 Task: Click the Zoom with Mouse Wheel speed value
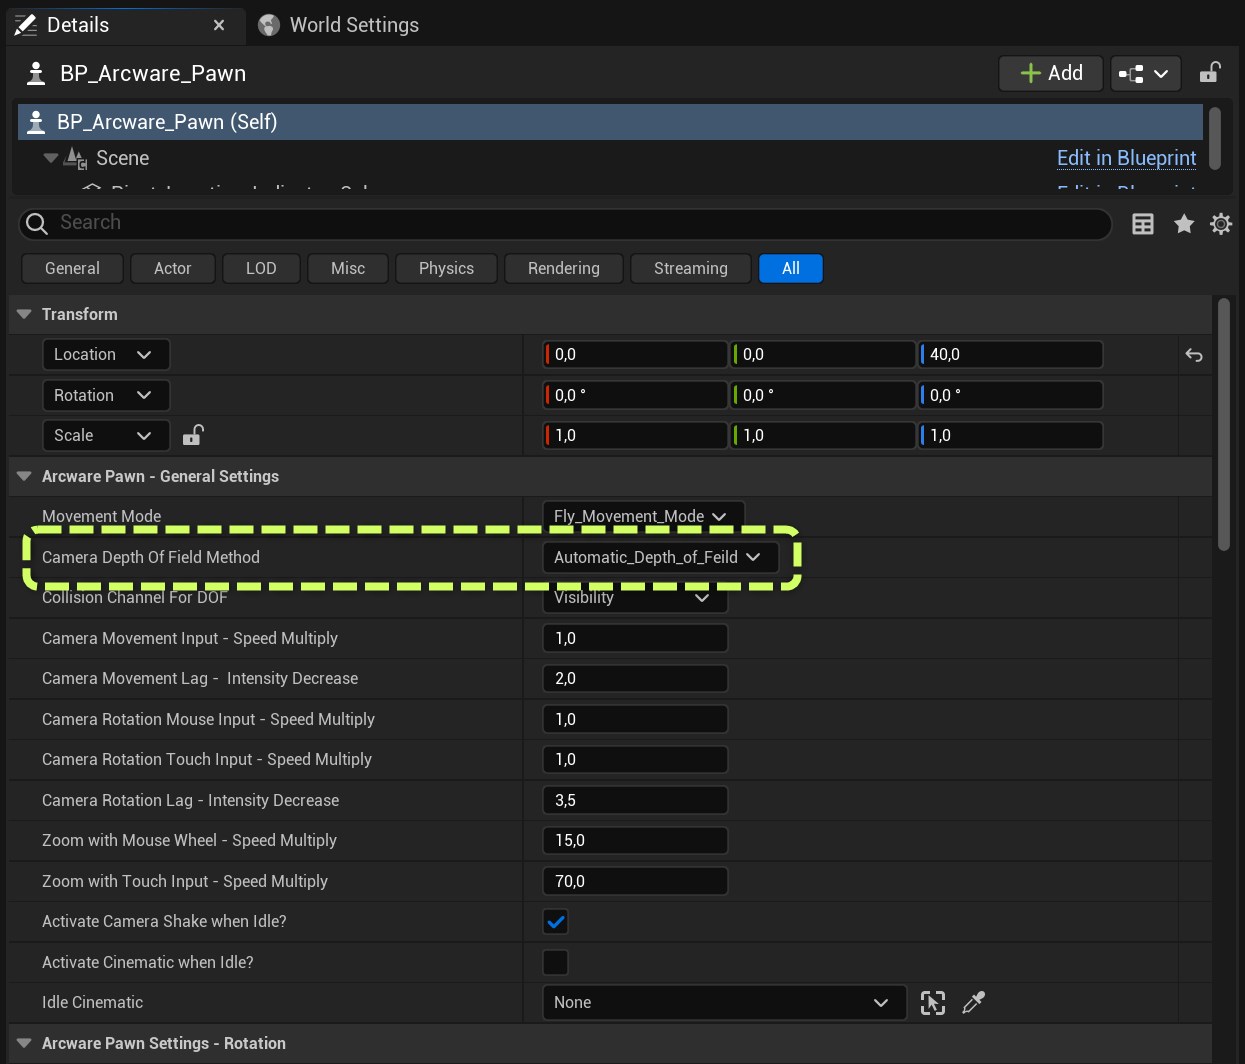click(634, 840)
